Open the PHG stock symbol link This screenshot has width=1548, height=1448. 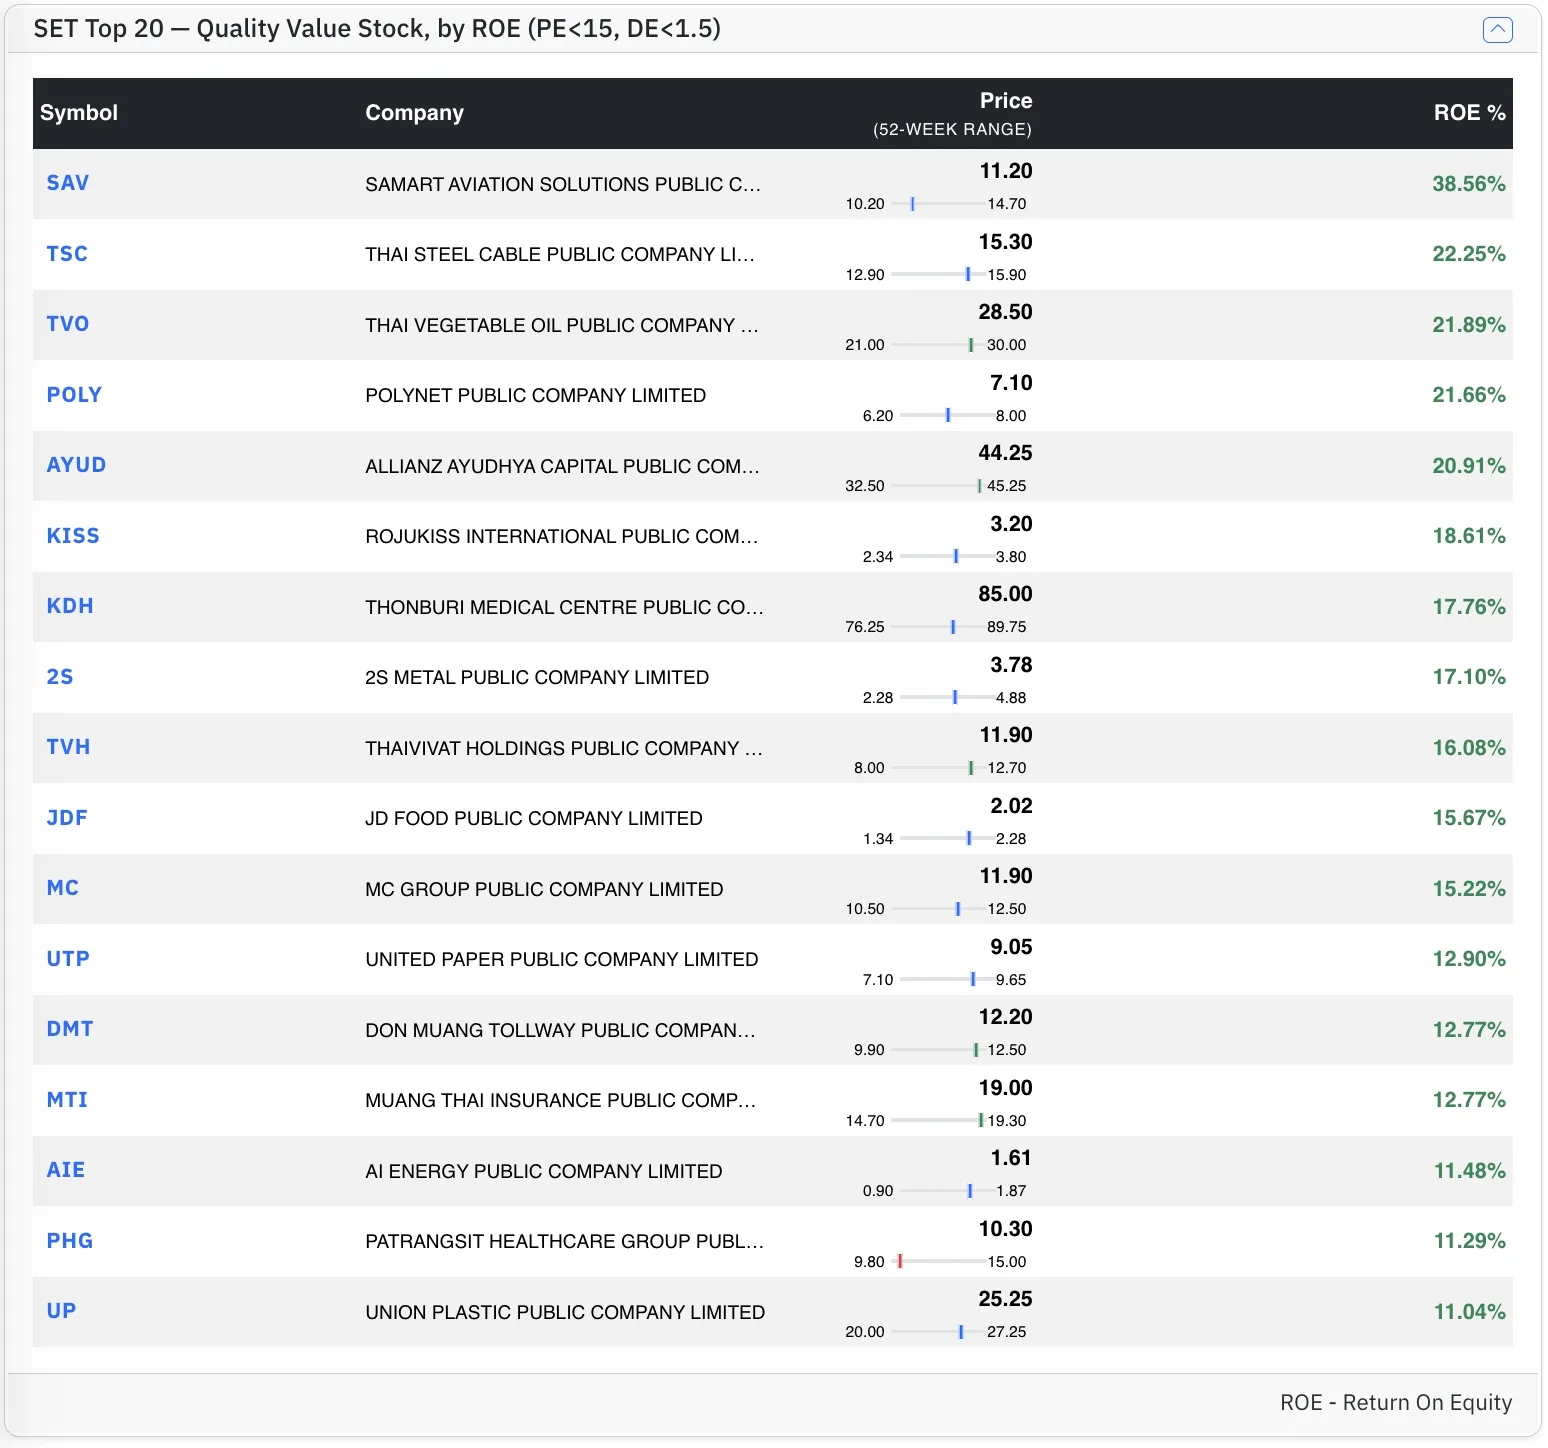tap(70, 1241)
